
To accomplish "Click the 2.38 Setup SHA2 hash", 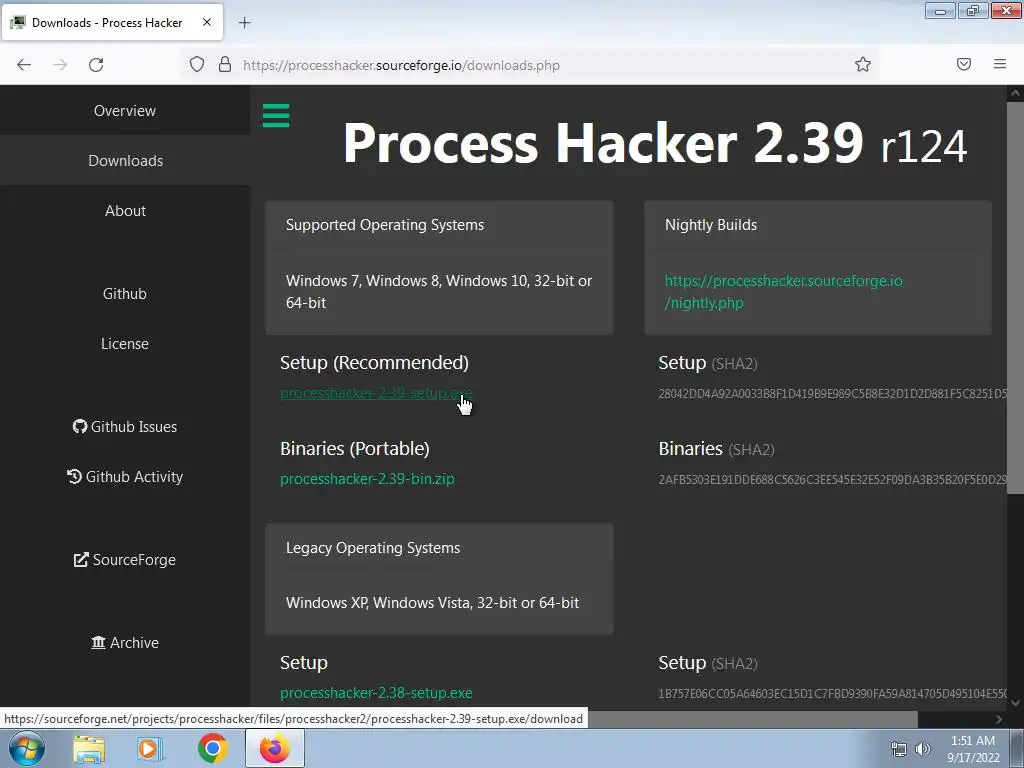I will (x=833, y=693).
